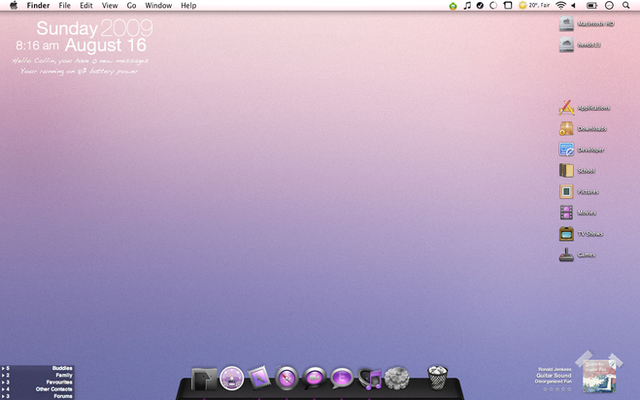Open the Help menu
Image resolution: width=640 pixels, height=400 pixels.
(189, 5)
